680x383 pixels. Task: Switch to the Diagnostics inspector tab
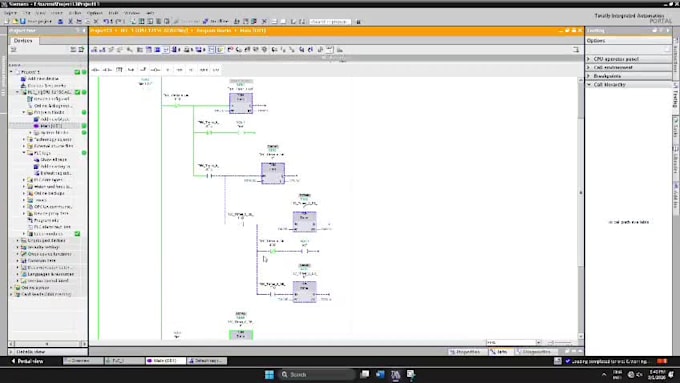point(536,352)
